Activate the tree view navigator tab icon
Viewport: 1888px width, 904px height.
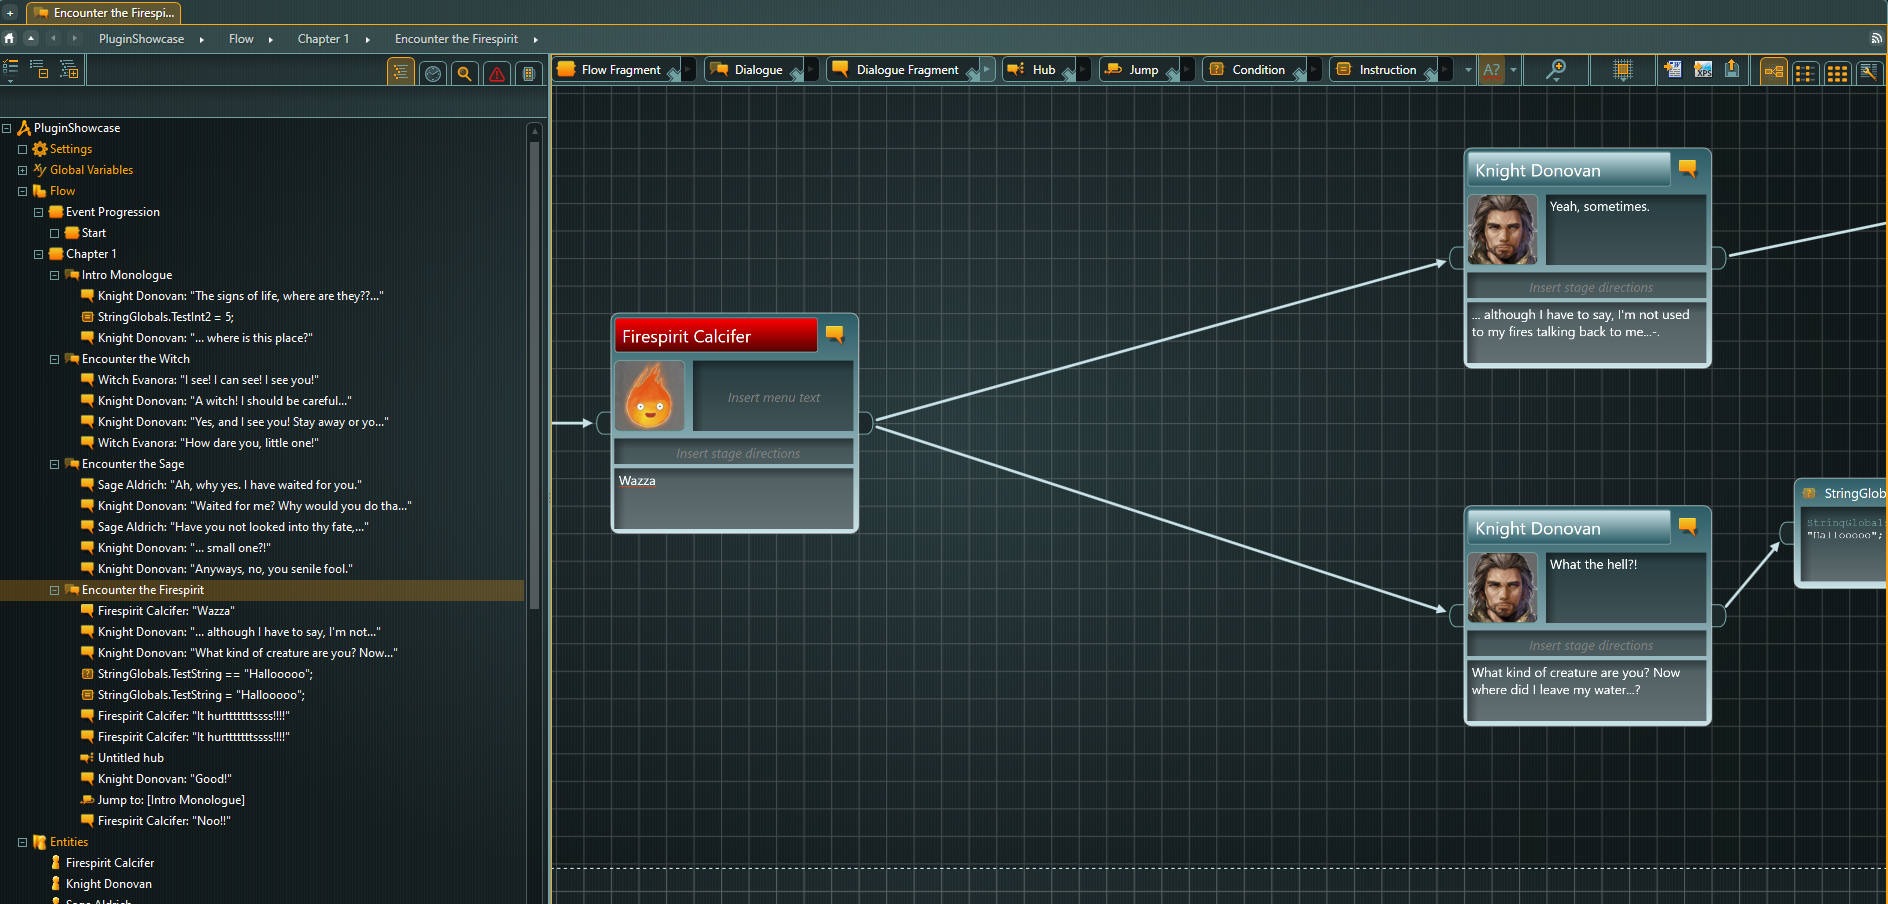[401, 72]
